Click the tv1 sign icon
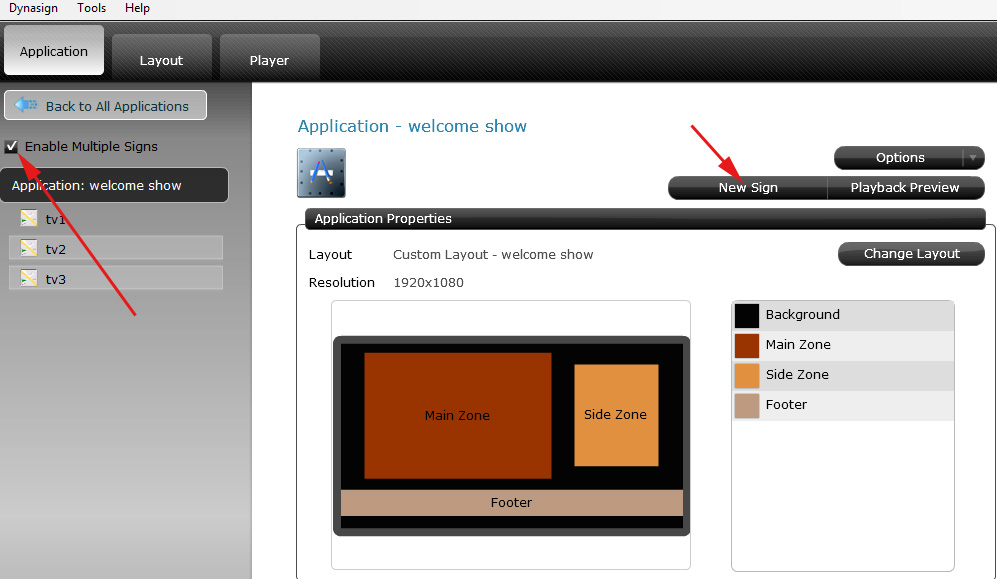 pyautogui.click(x=29, y=219)
